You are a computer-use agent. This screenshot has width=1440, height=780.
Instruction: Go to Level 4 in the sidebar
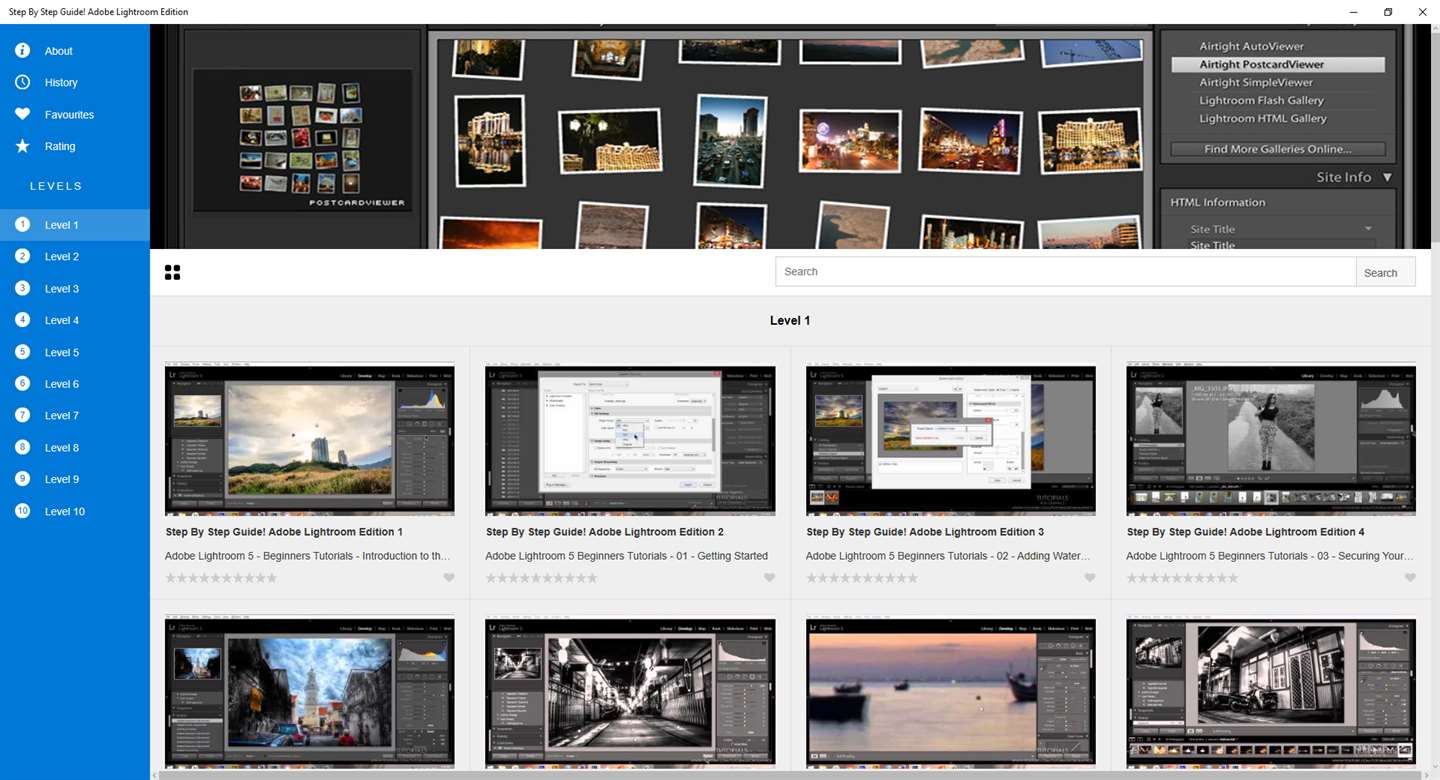[x=75, y=320]
